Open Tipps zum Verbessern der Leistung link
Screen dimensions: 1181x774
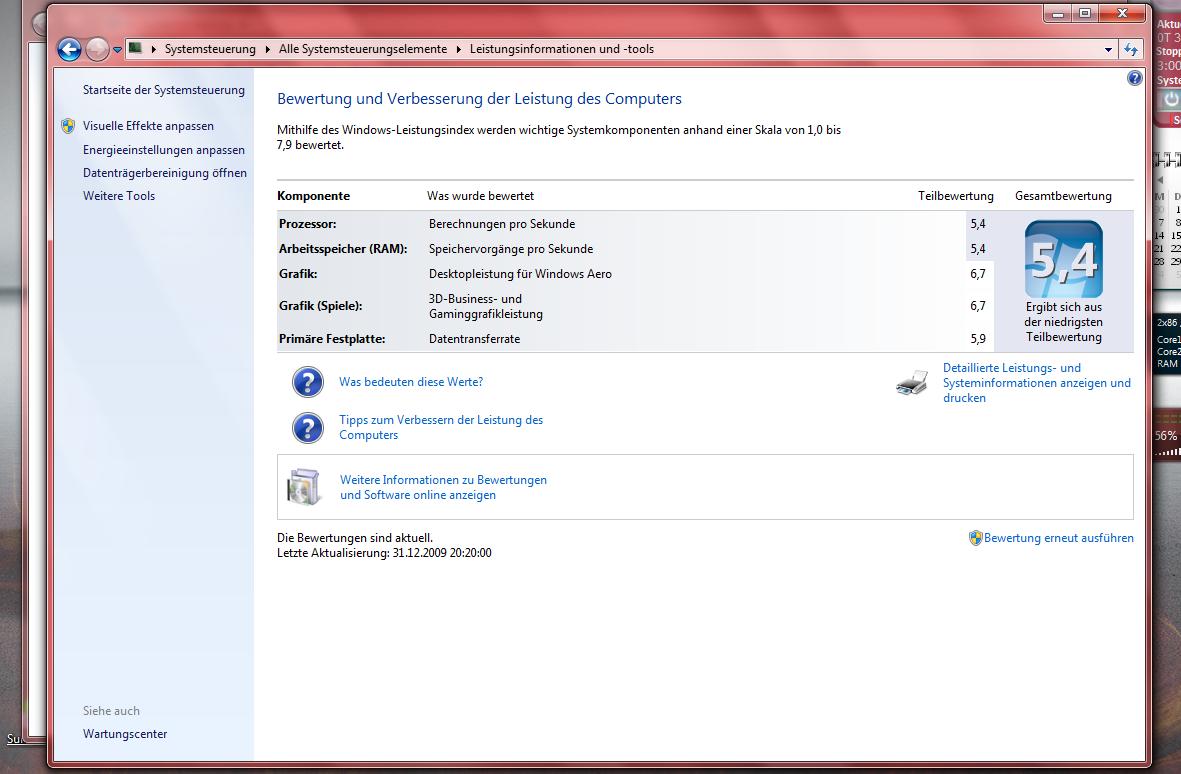pos(441,428)
